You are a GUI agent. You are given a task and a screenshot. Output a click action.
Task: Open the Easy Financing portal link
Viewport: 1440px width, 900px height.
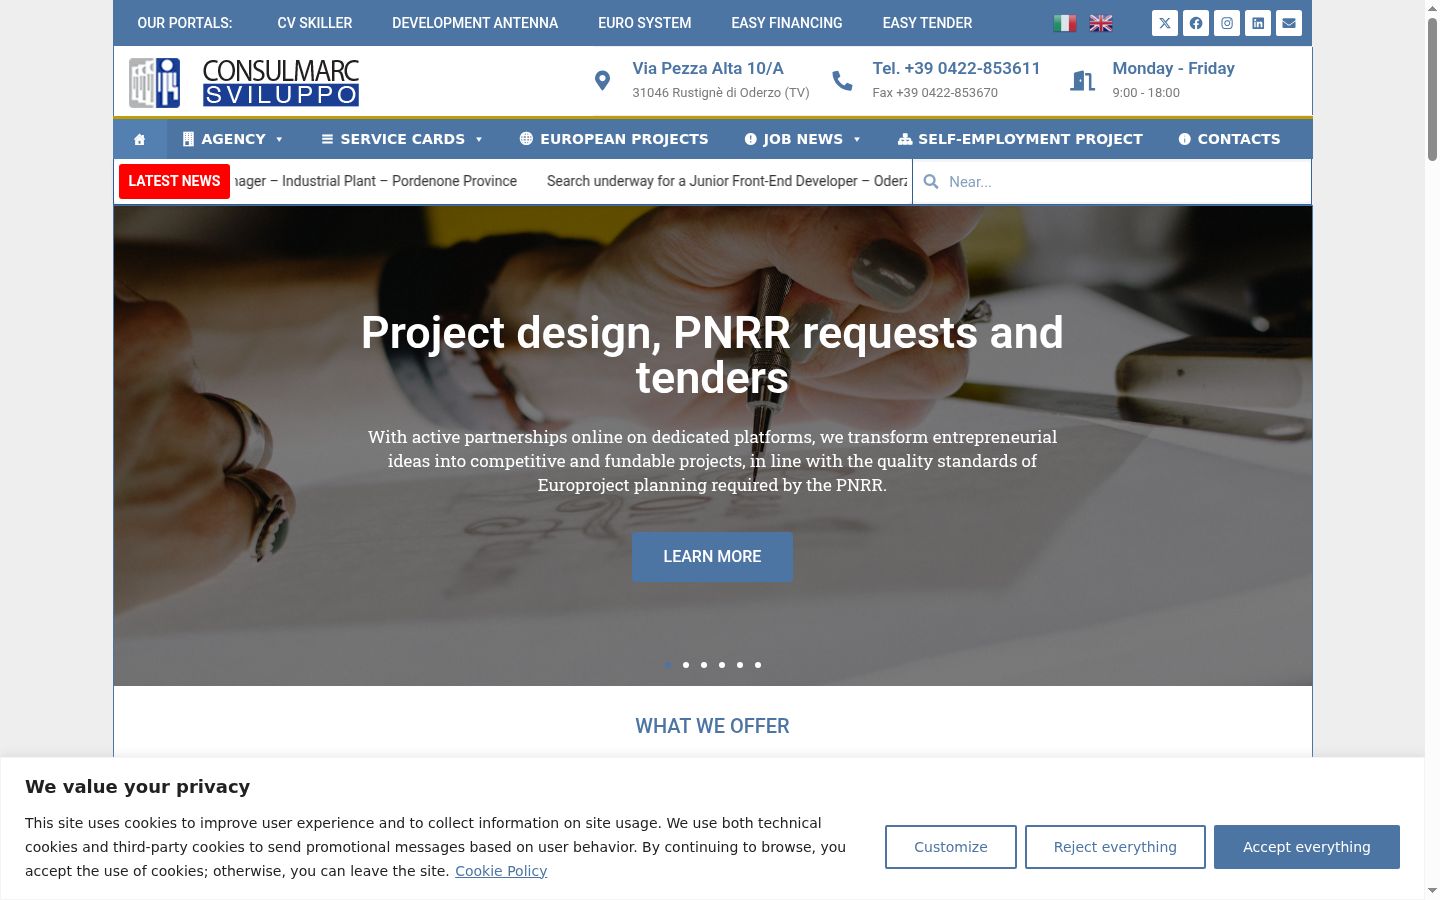pos(787,23)
